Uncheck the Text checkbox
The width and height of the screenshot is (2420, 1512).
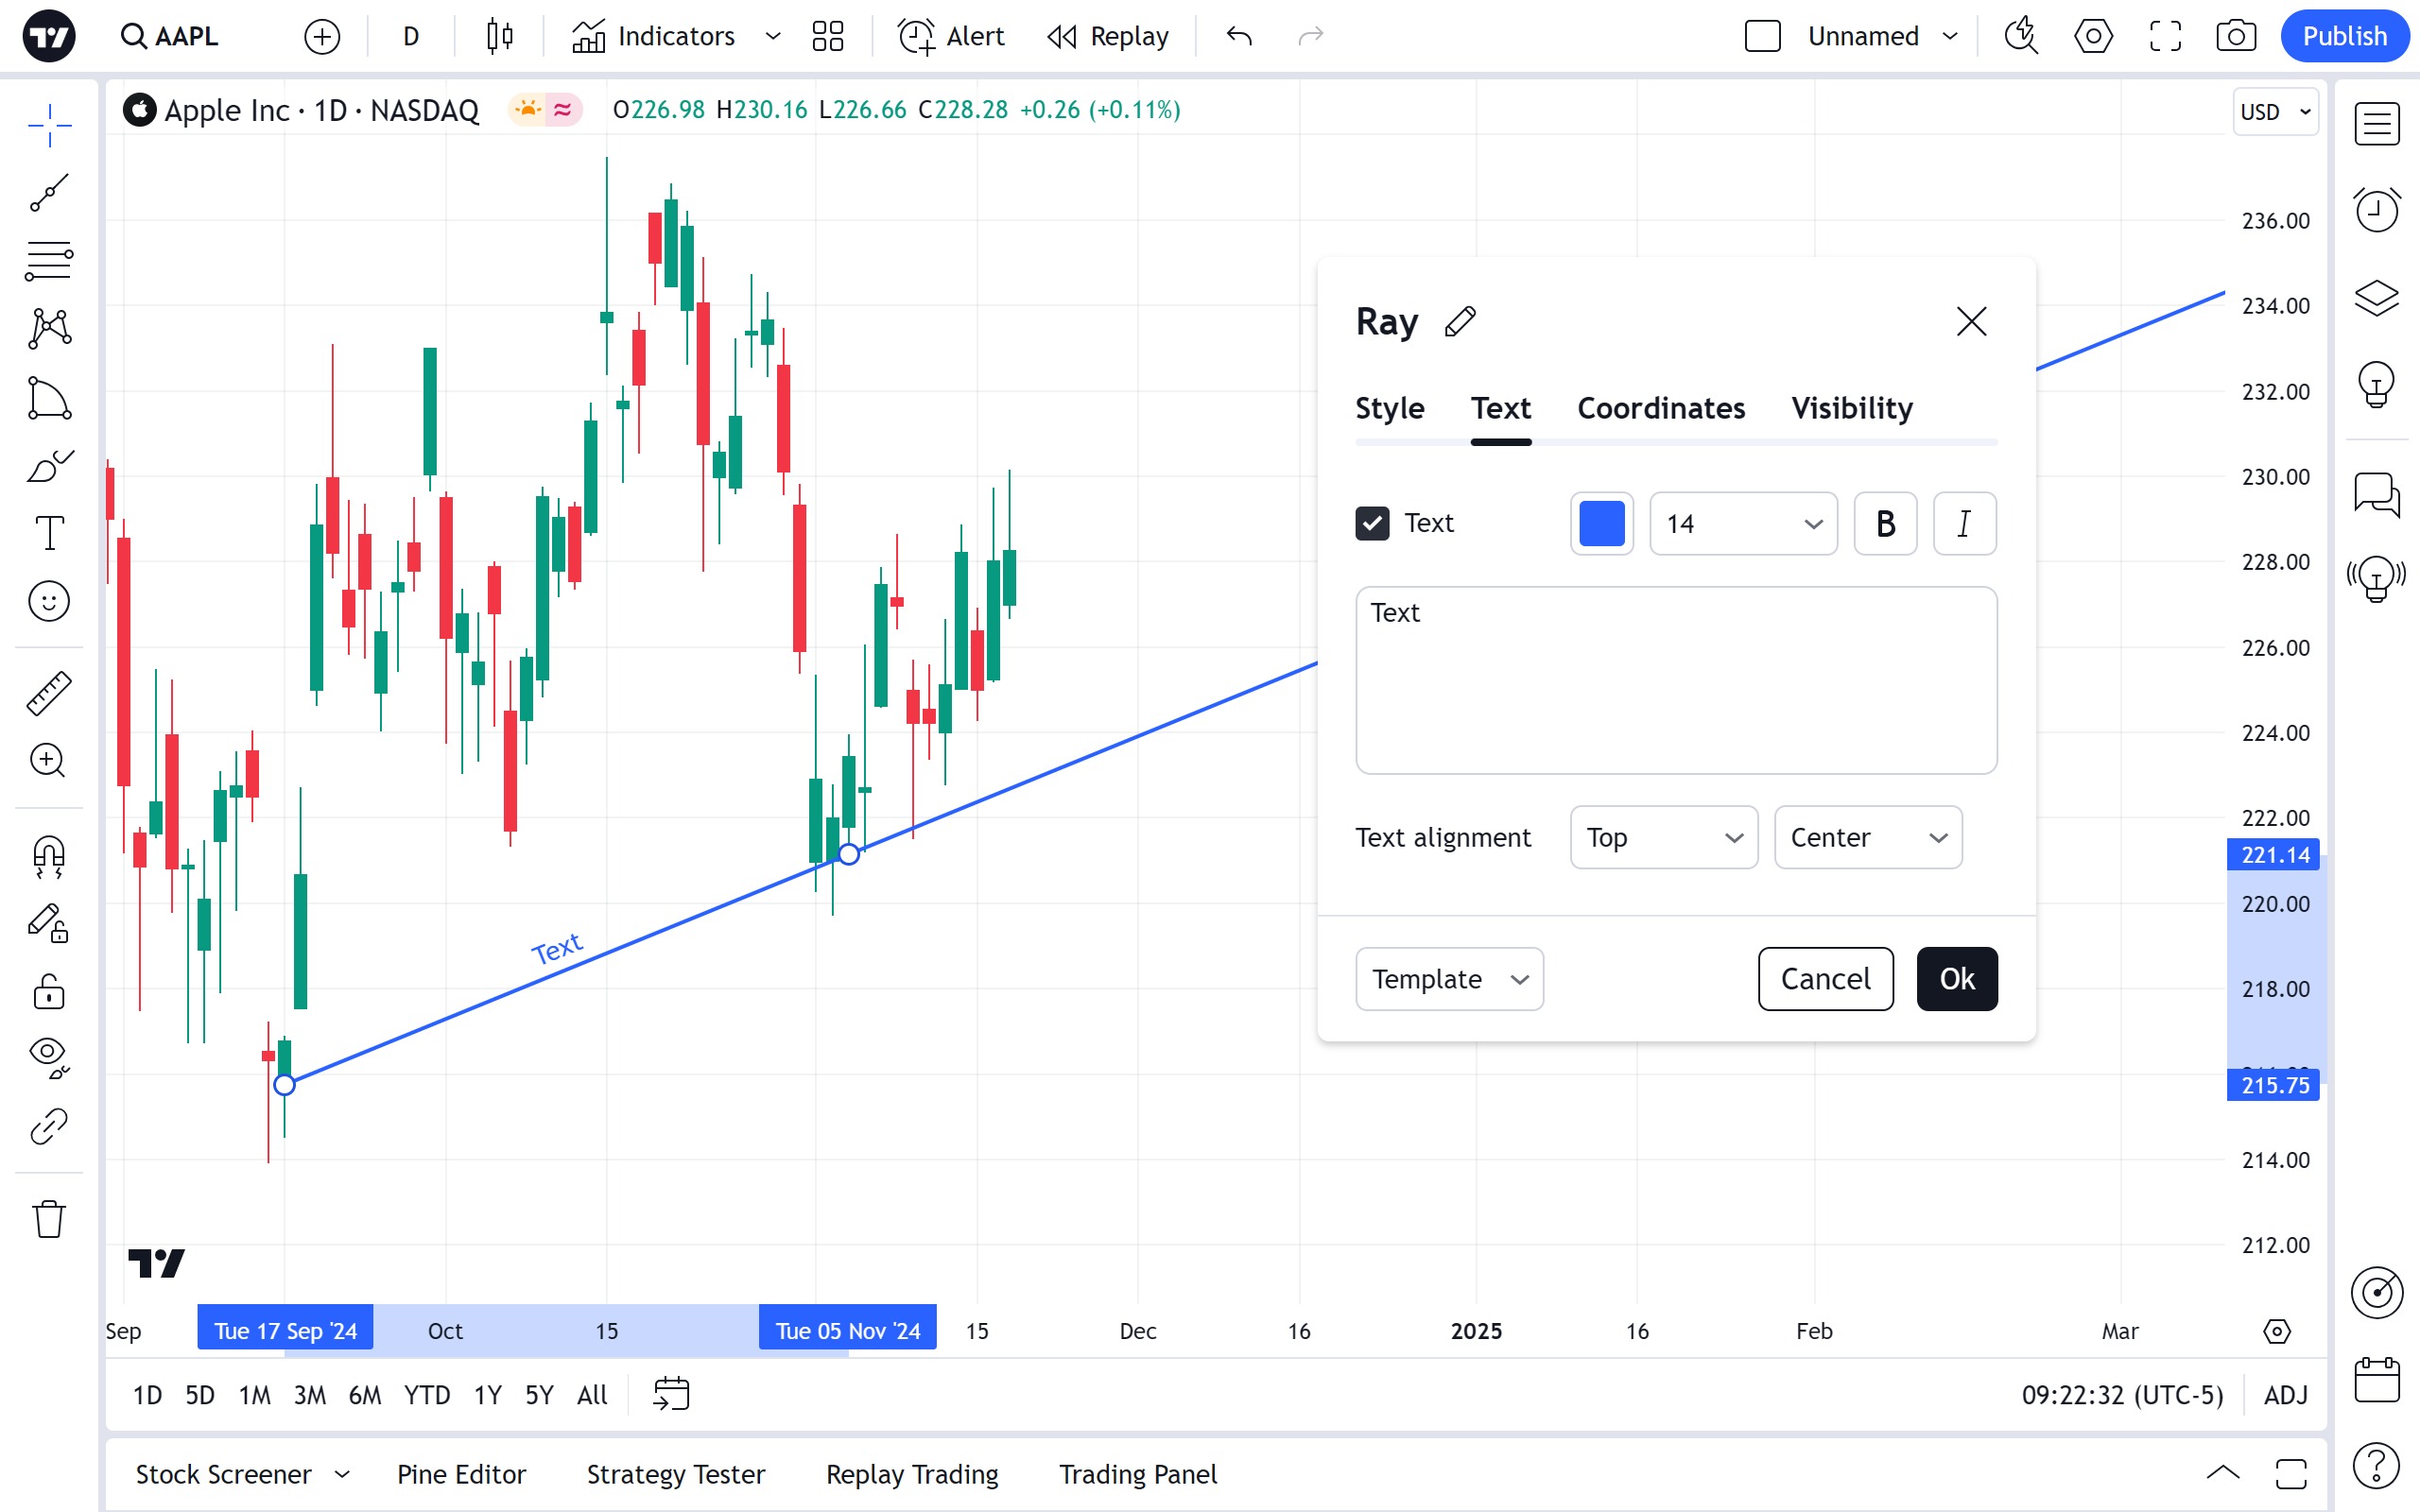pyautogui.click(x=1372, y=523)
